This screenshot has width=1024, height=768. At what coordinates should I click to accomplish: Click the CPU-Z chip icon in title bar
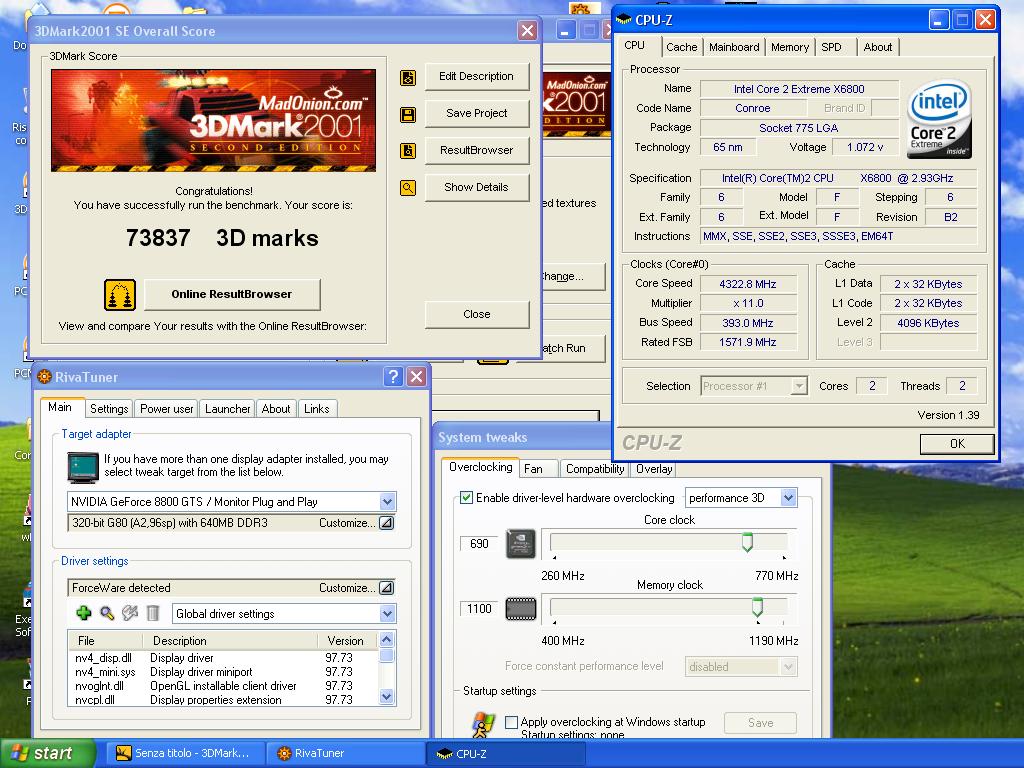(624, 20)
